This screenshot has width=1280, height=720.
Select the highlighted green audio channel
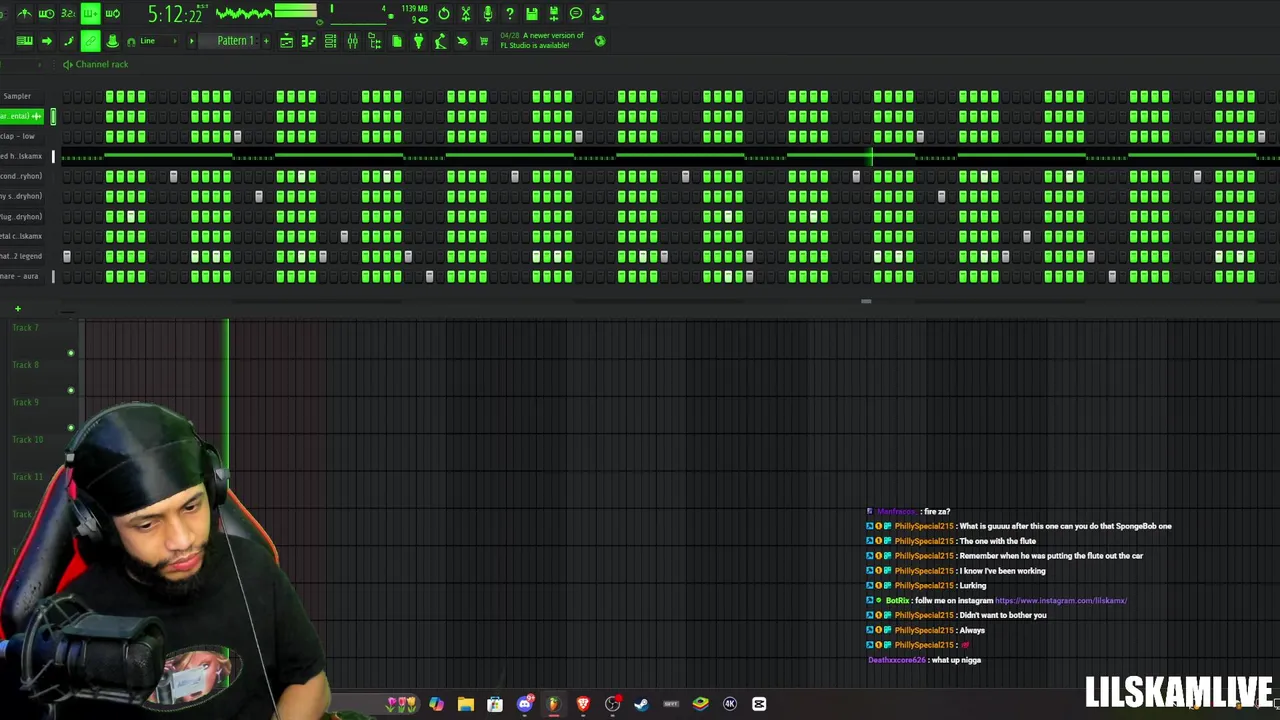(x=20, y=116)
